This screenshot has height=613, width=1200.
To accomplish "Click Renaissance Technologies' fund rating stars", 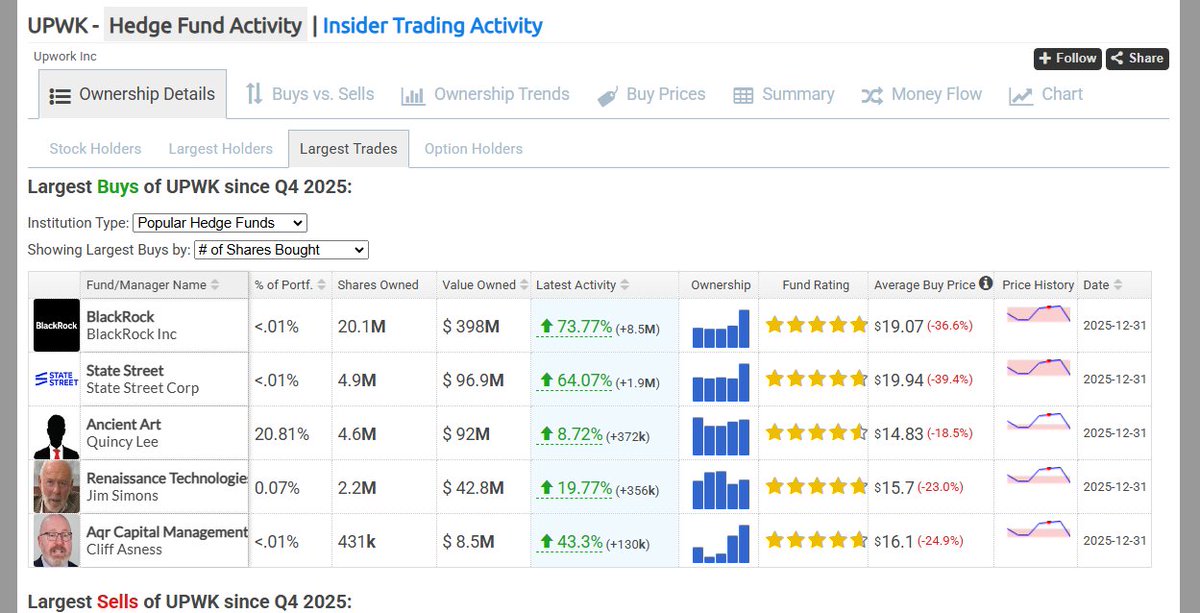I will 816,487.
